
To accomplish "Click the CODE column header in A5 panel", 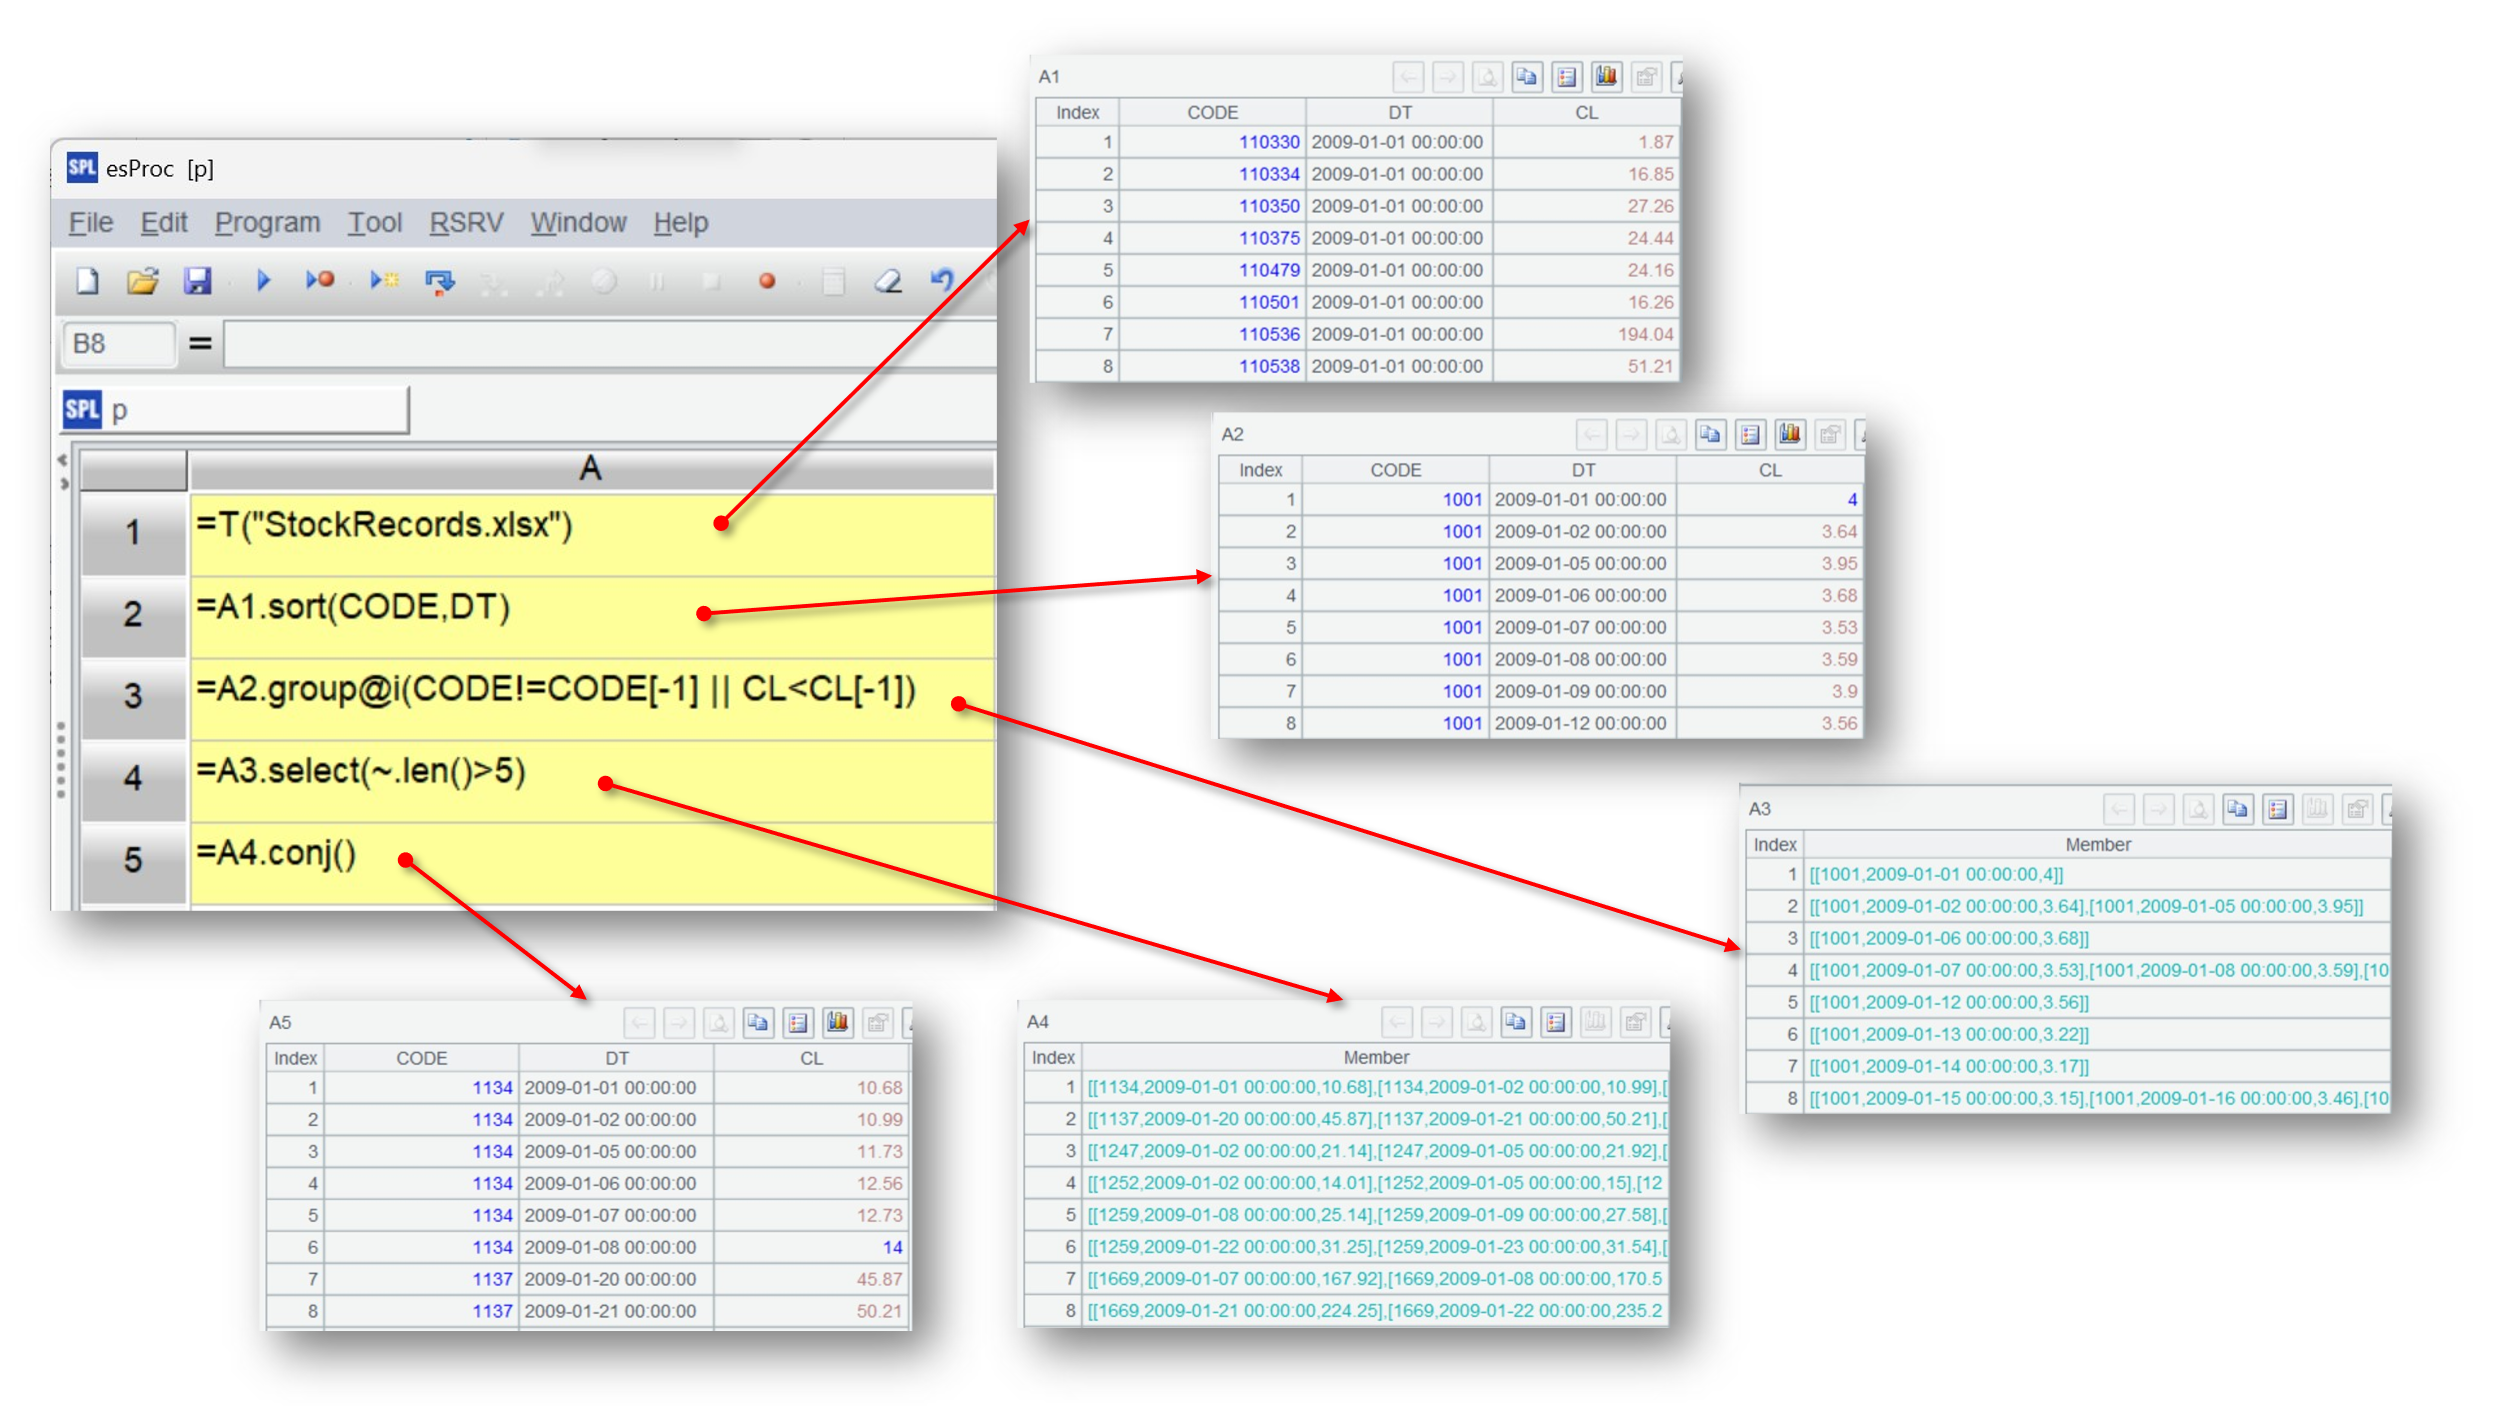I will 421,1058.
